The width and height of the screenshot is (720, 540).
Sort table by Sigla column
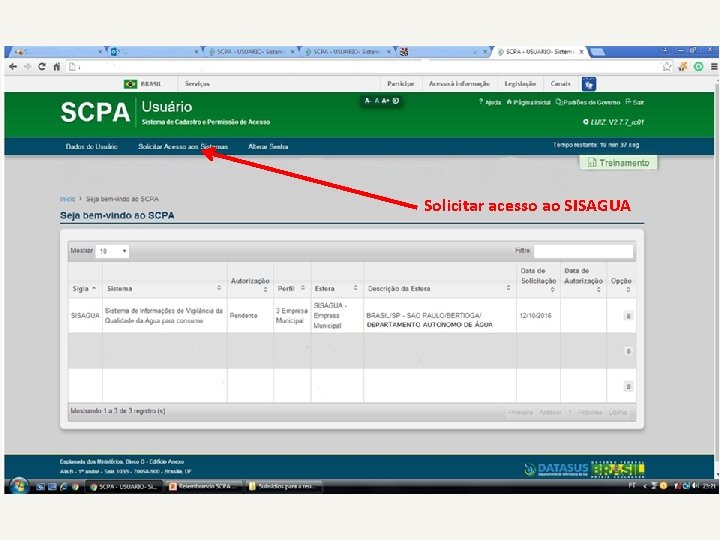coord(85,288)
